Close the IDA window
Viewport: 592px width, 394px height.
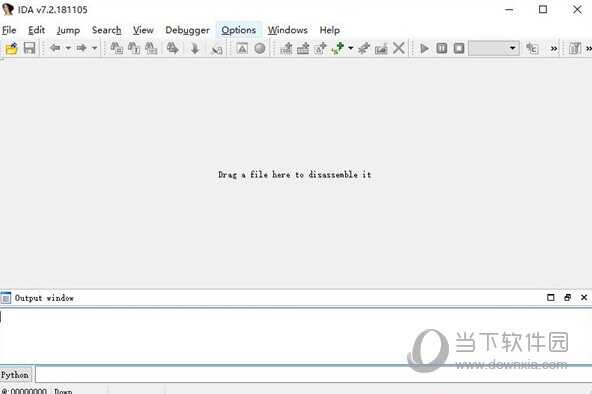[577, 9]
